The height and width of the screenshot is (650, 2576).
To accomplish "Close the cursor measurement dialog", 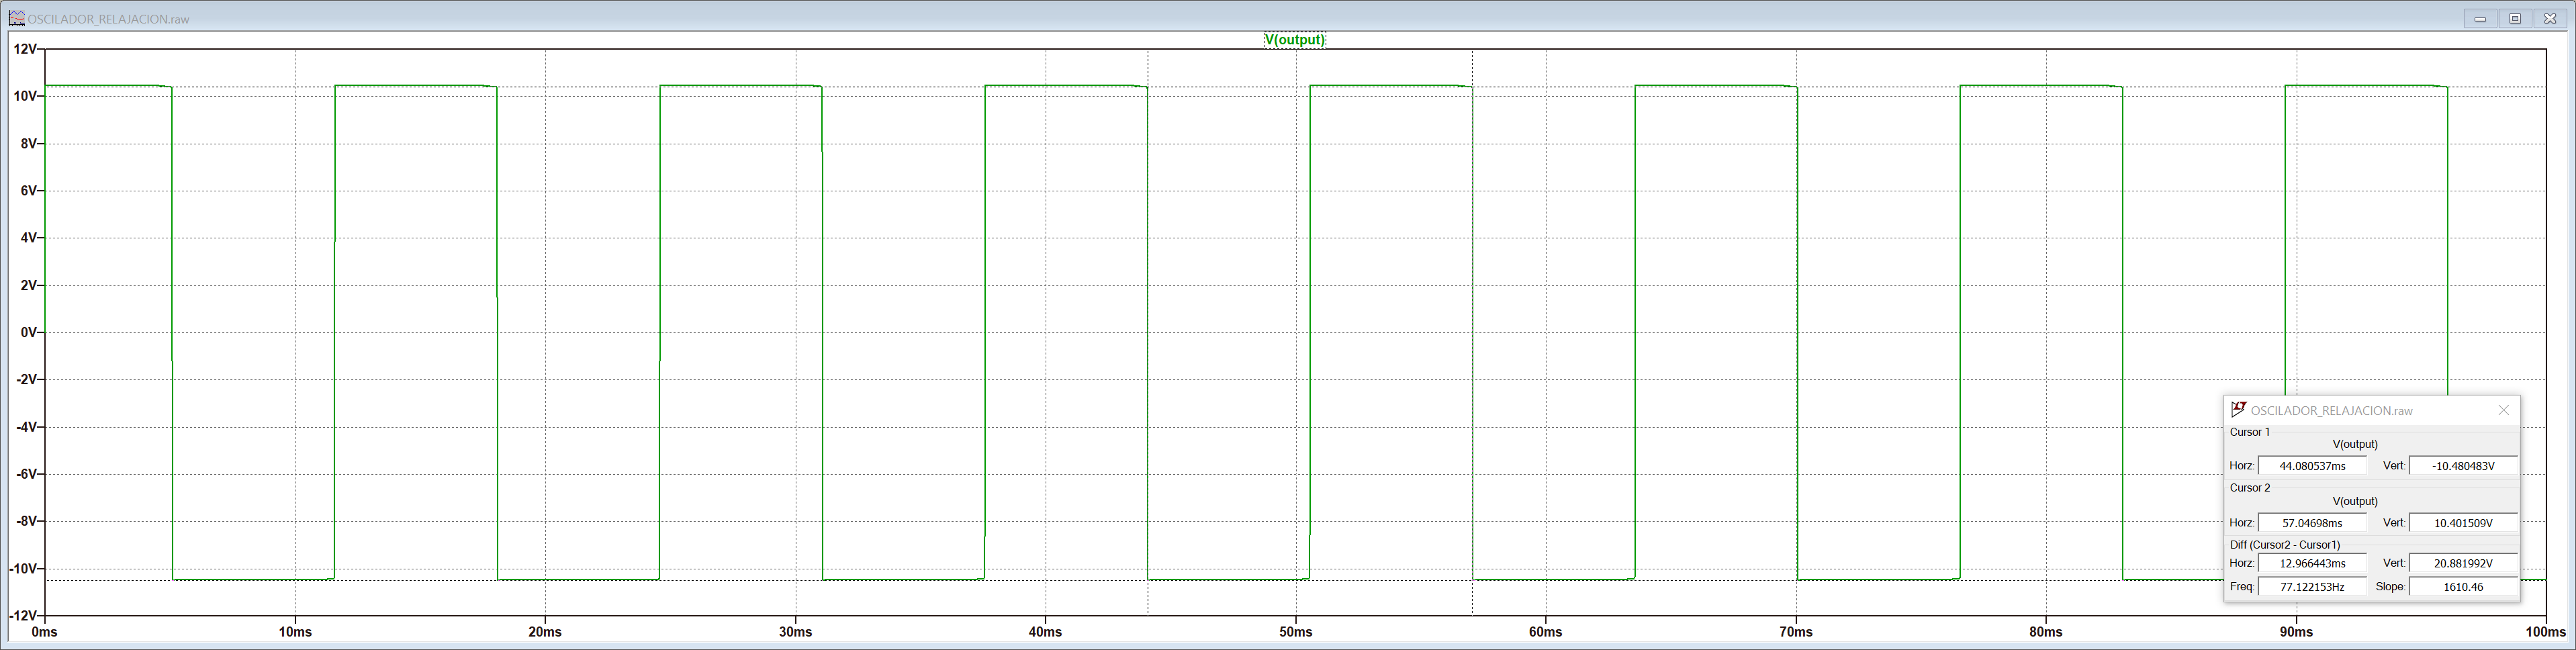I will pyautogui.click(x=2503, y=410).
